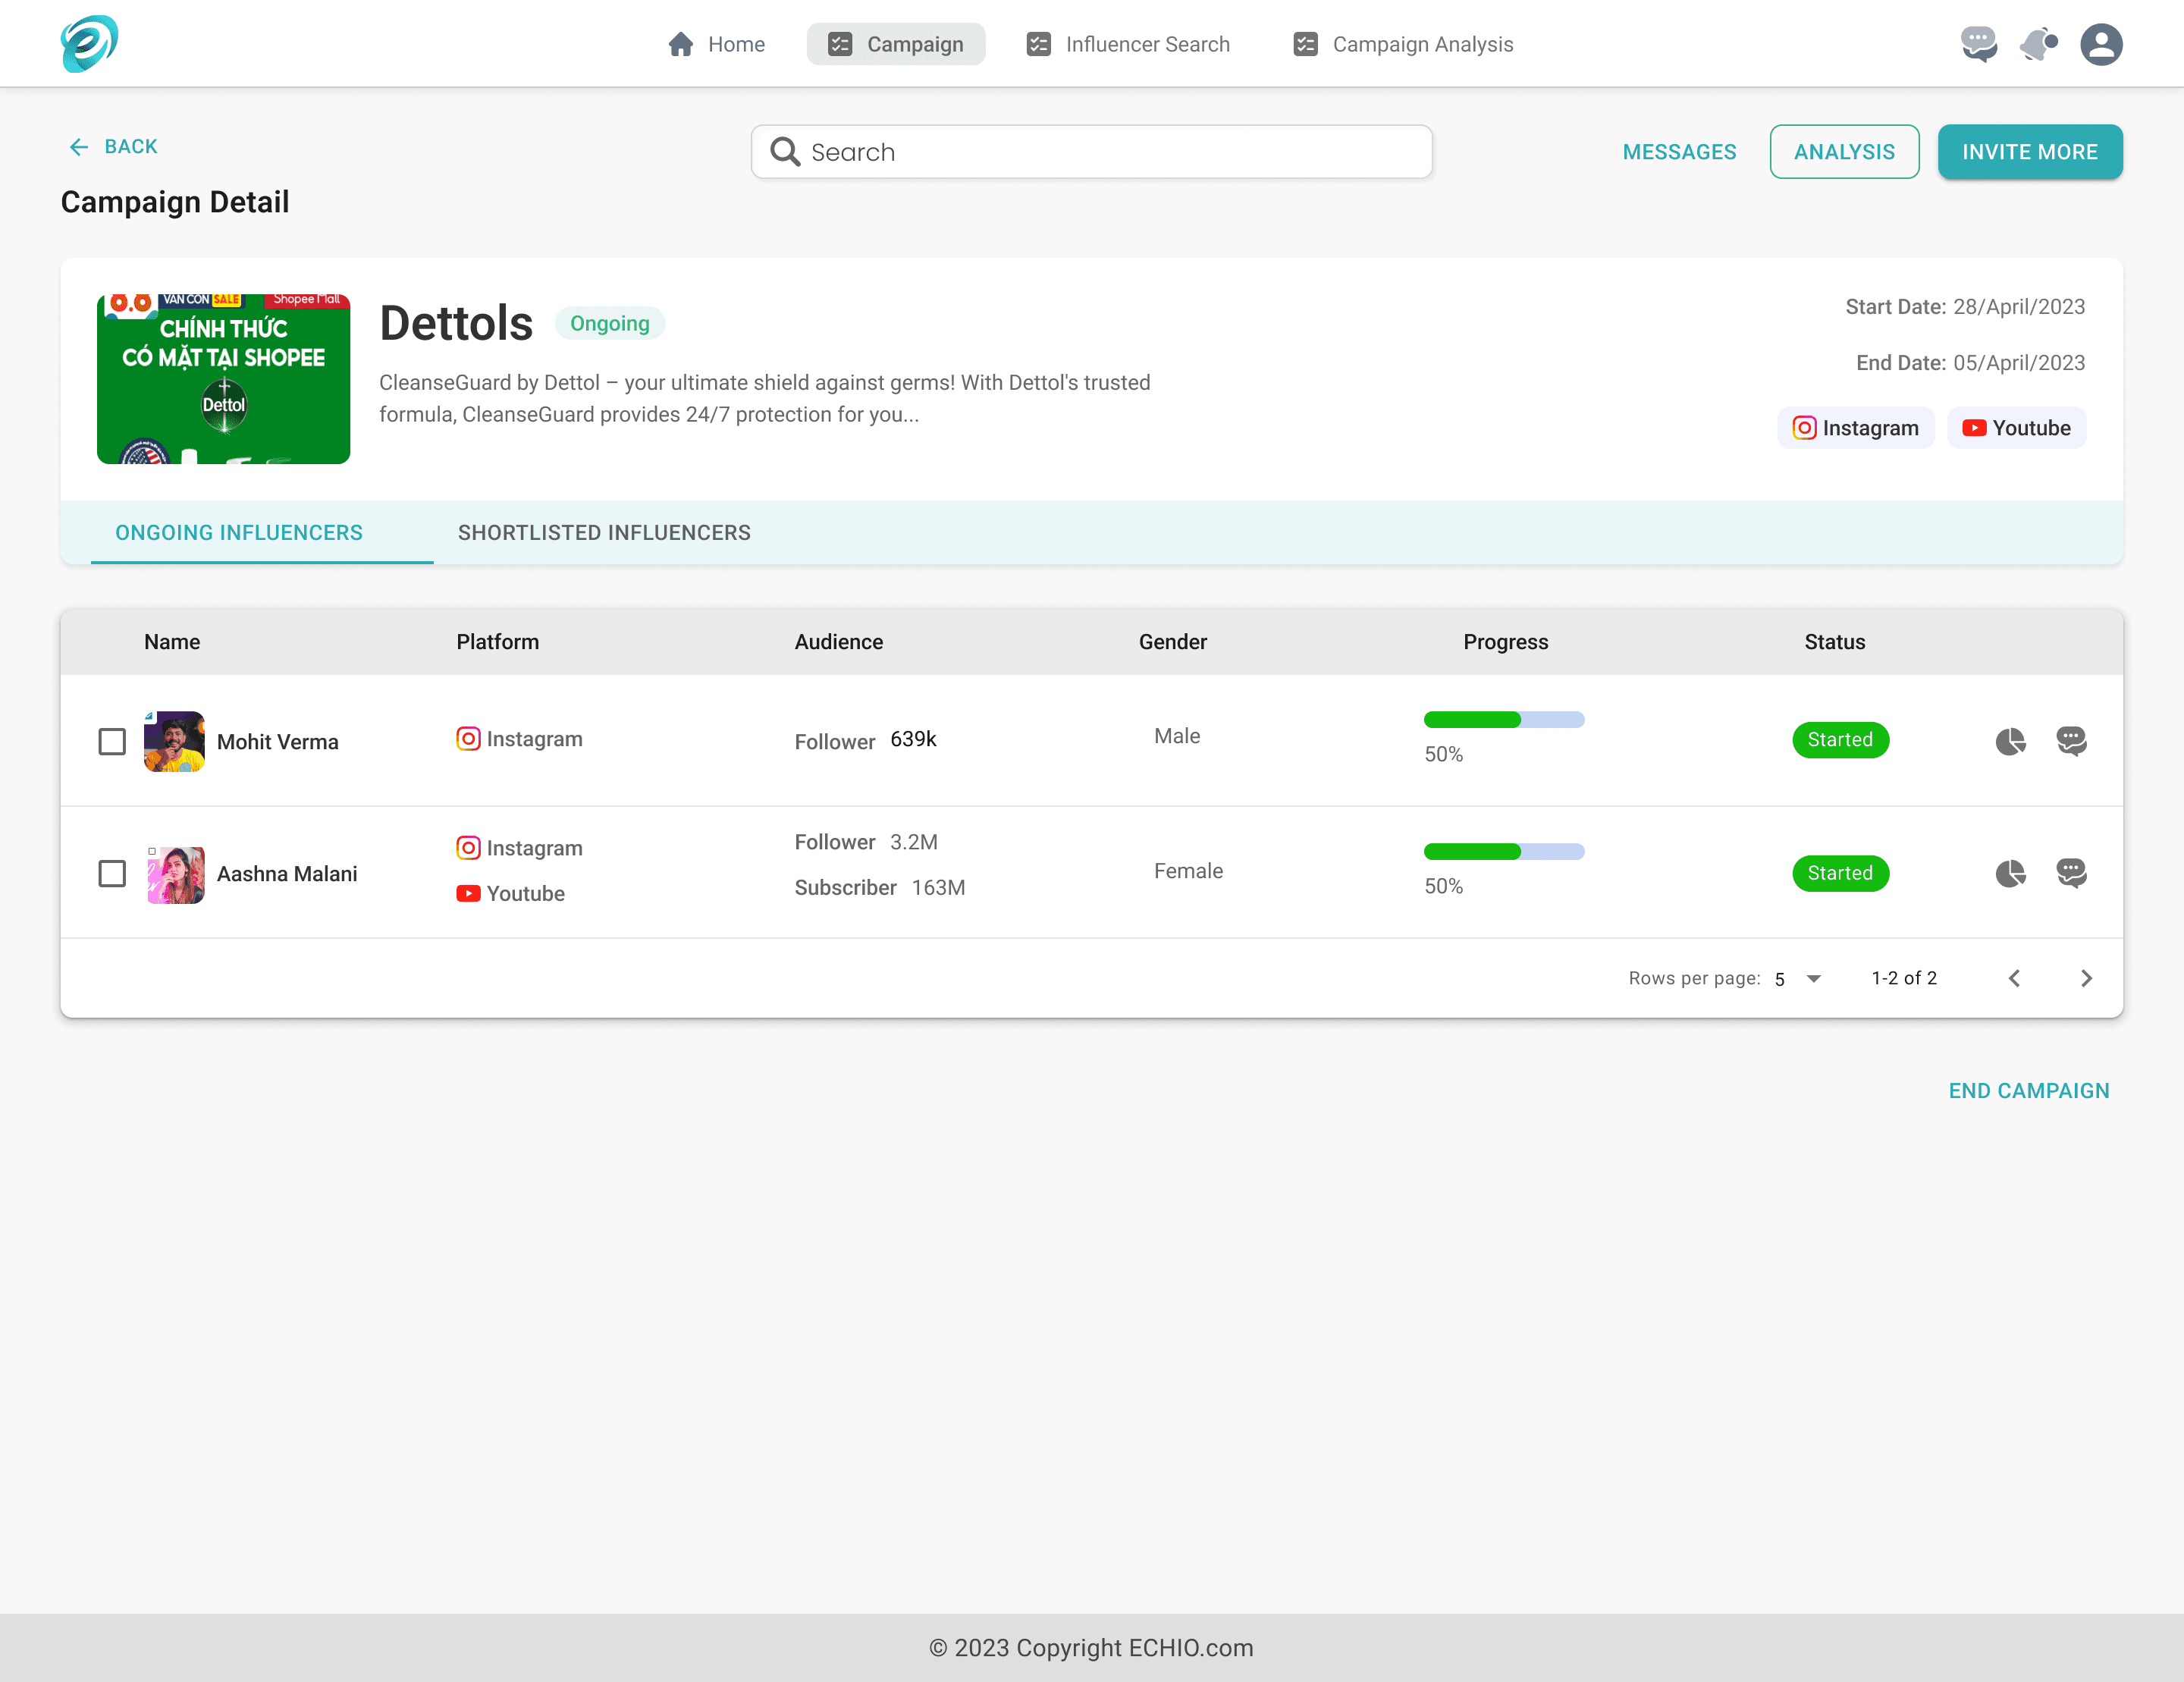Open the Home nav item
The height and width of the screenshot is (1682, 2184).
coord(717,44)
